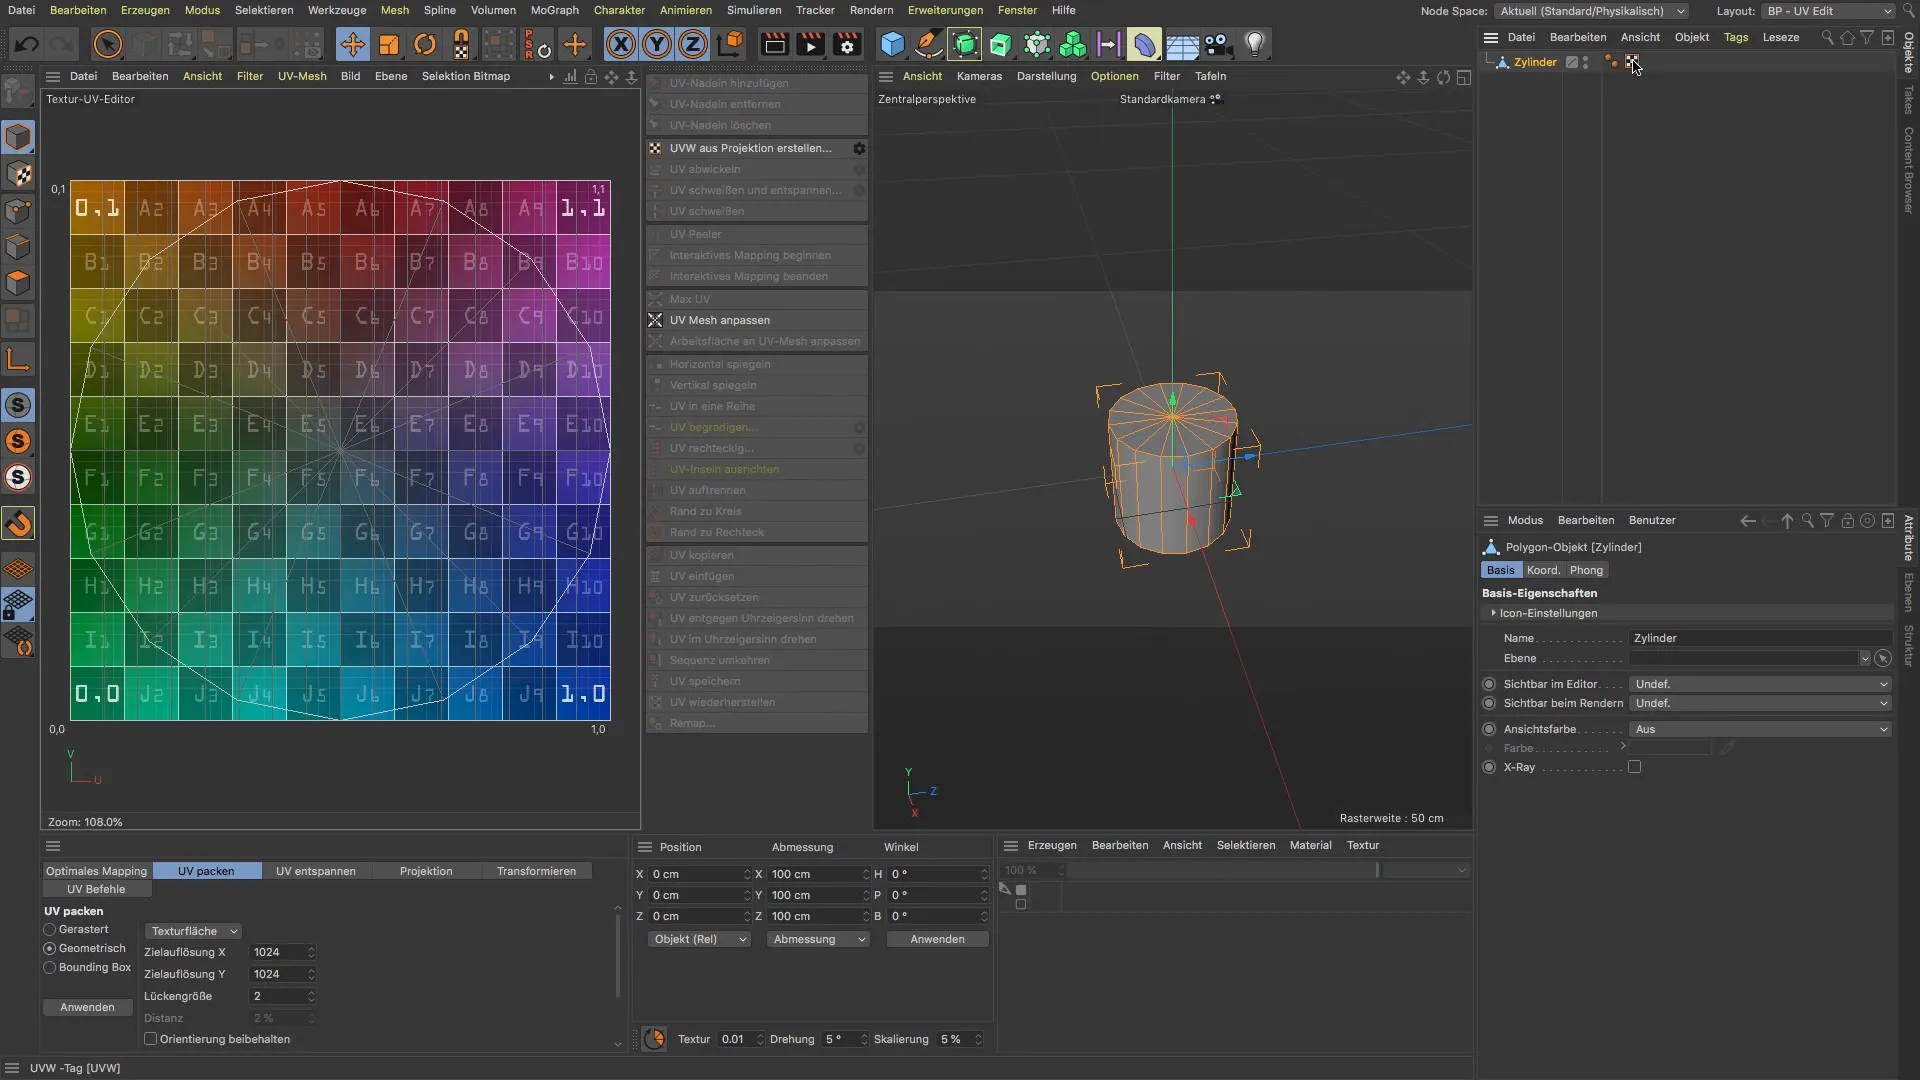1920x1080 pixels.
Task: Add a floor environment object
Action: 1182,44
